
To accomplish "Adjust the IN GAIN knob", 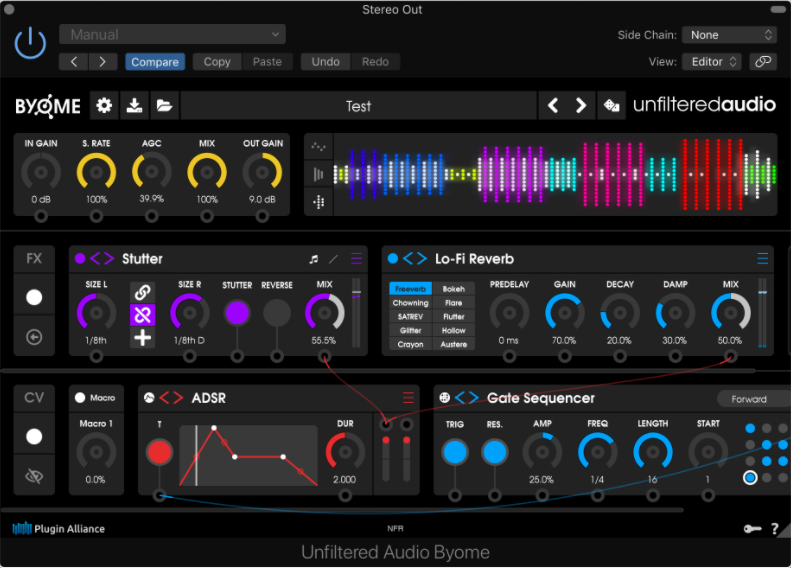I will coord(41,172).
